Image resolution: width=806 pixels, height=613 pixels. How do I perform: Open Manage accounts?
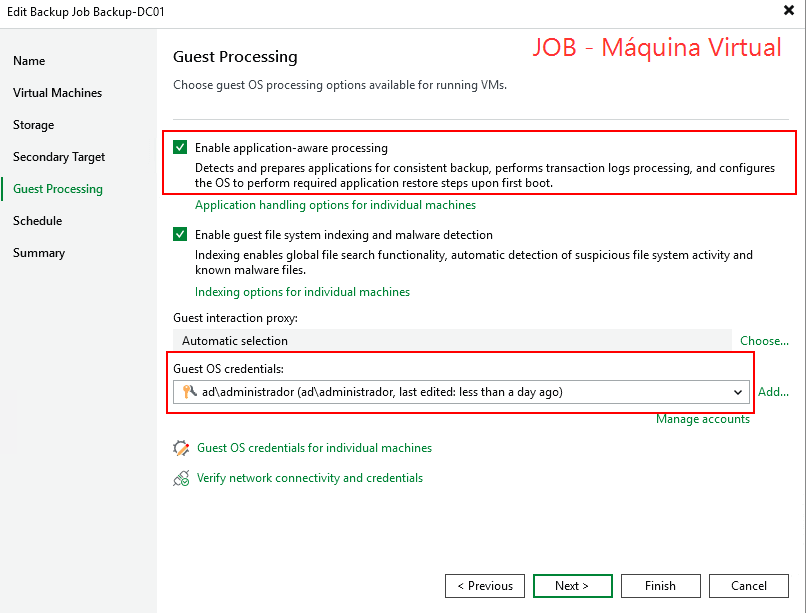(x=703, y=419)
